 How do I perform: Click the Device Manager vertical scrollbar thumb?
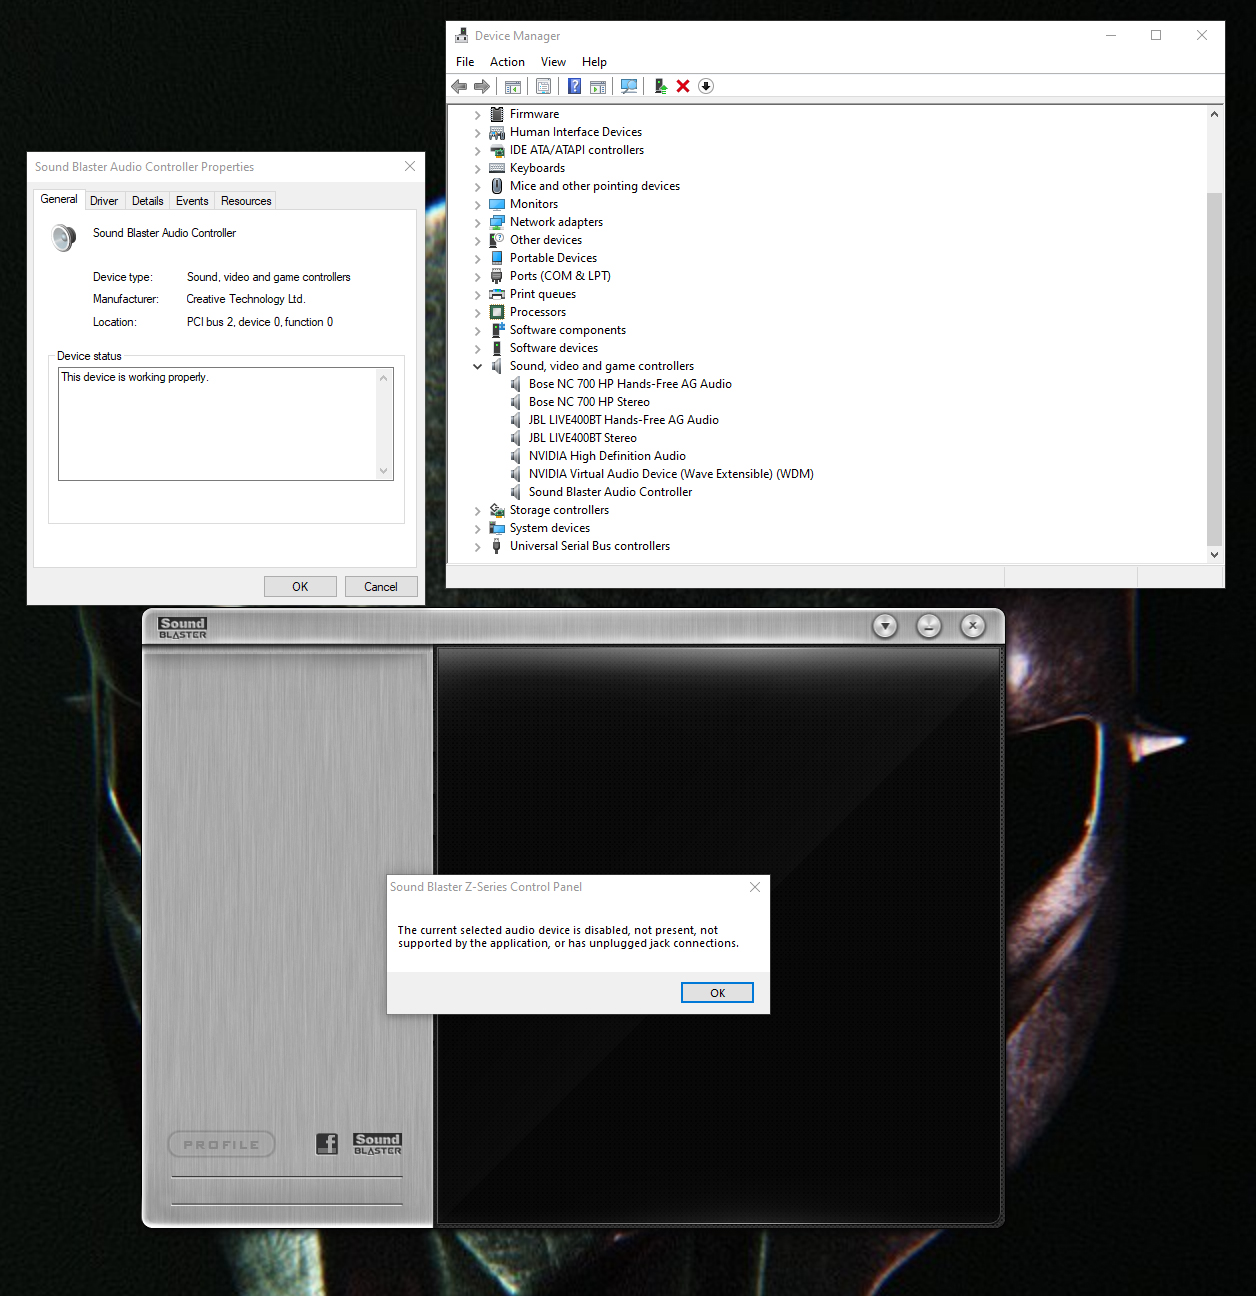click(x=1214, y=368)
